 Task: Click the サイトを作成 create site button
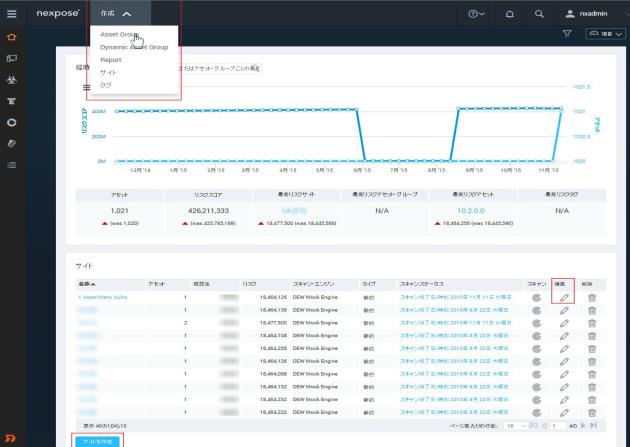[x=99, y=440]
